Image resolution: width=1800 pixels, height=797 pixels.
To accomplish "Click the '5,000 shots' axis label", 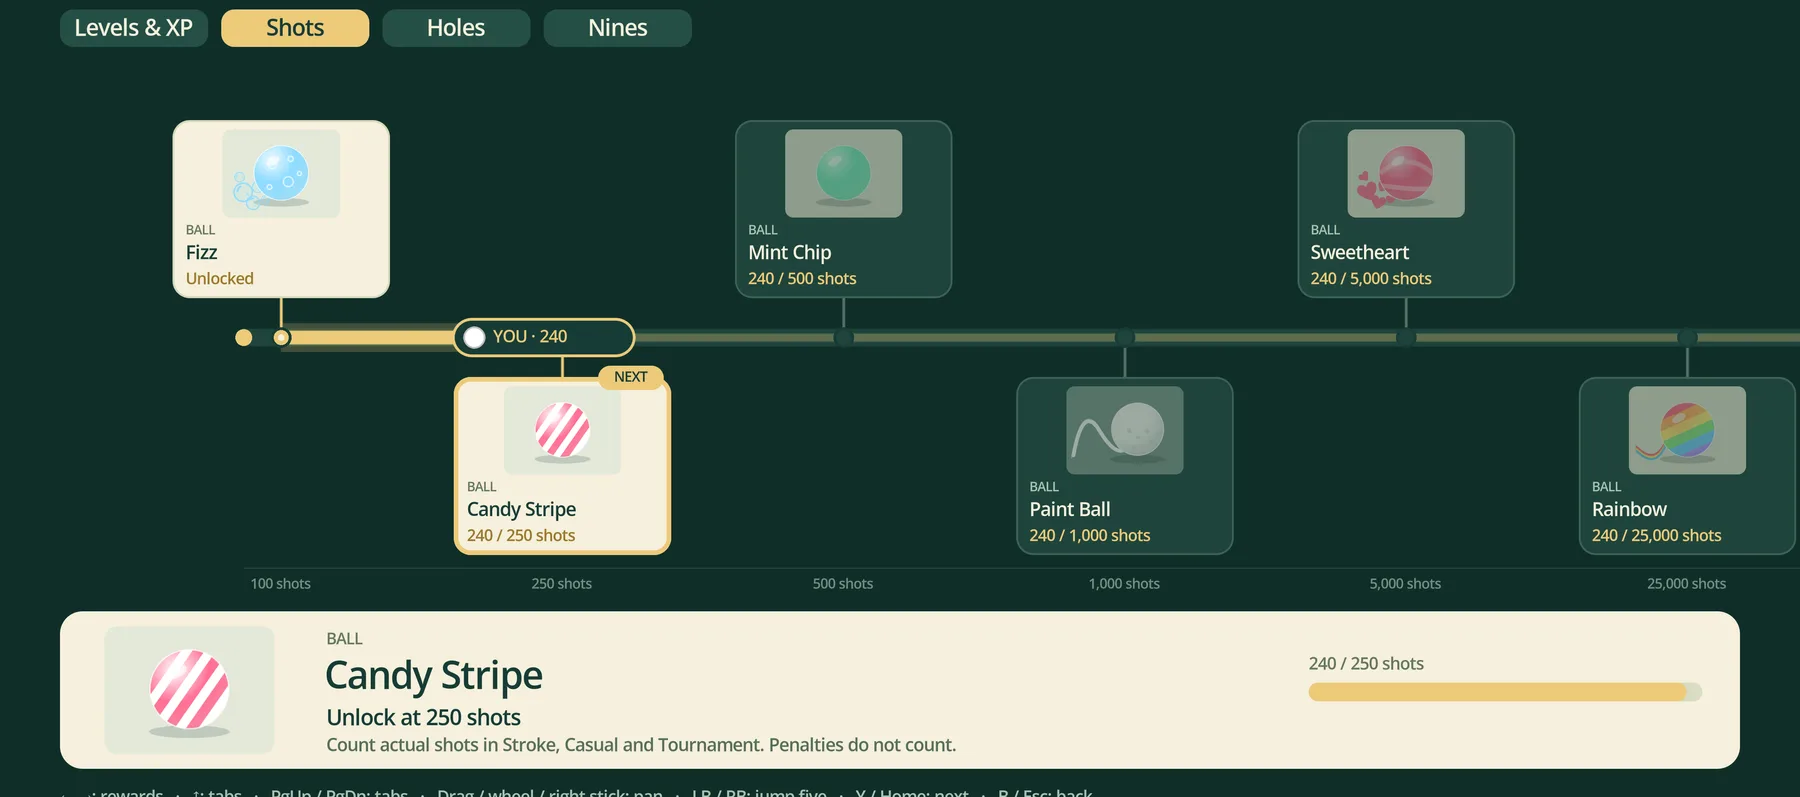I will 1405,584.
